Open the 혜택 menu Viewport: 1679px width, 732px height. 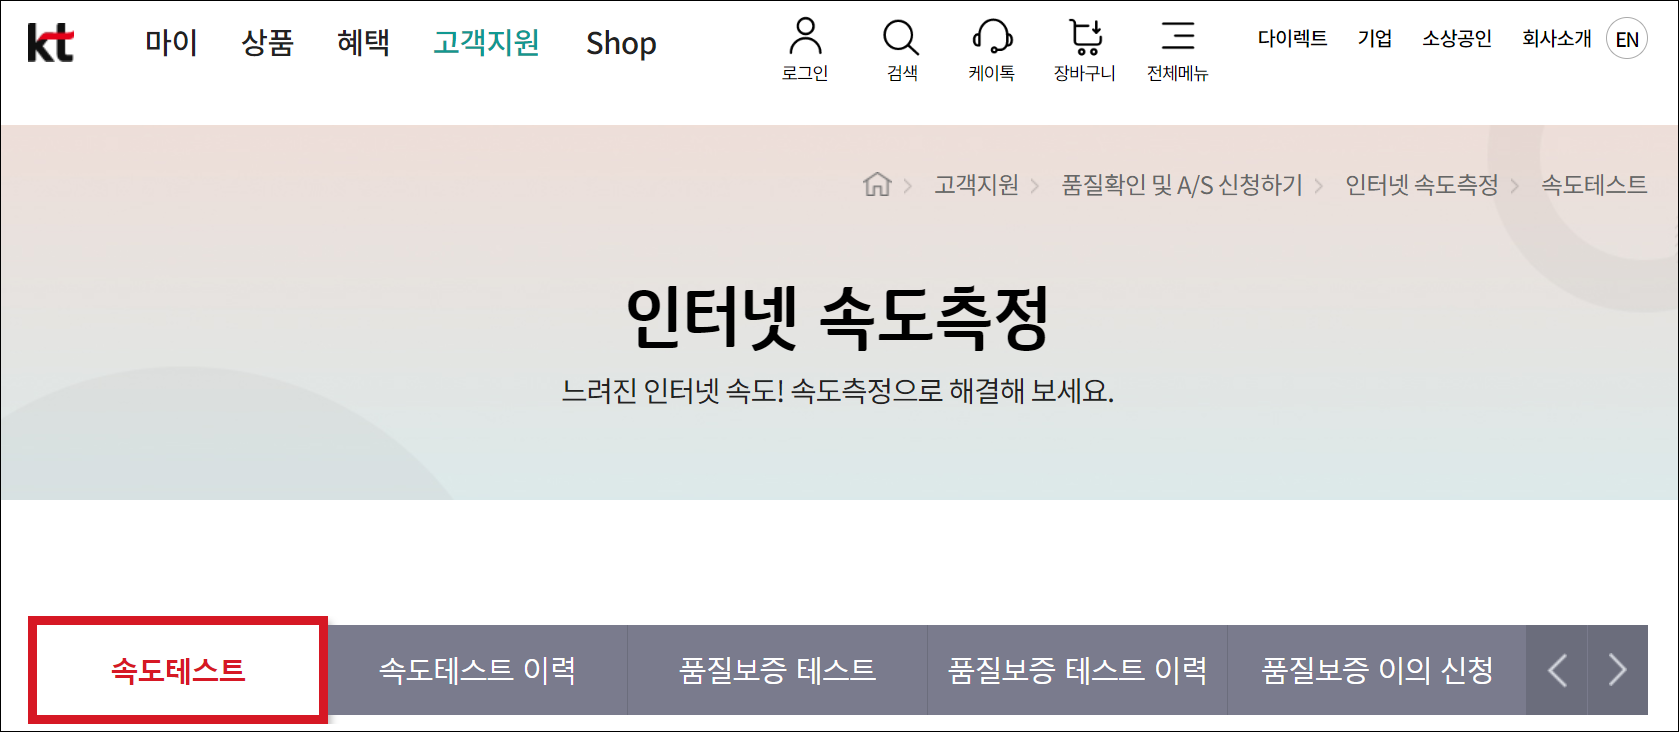pyautogui.click(x=364, y=43)
